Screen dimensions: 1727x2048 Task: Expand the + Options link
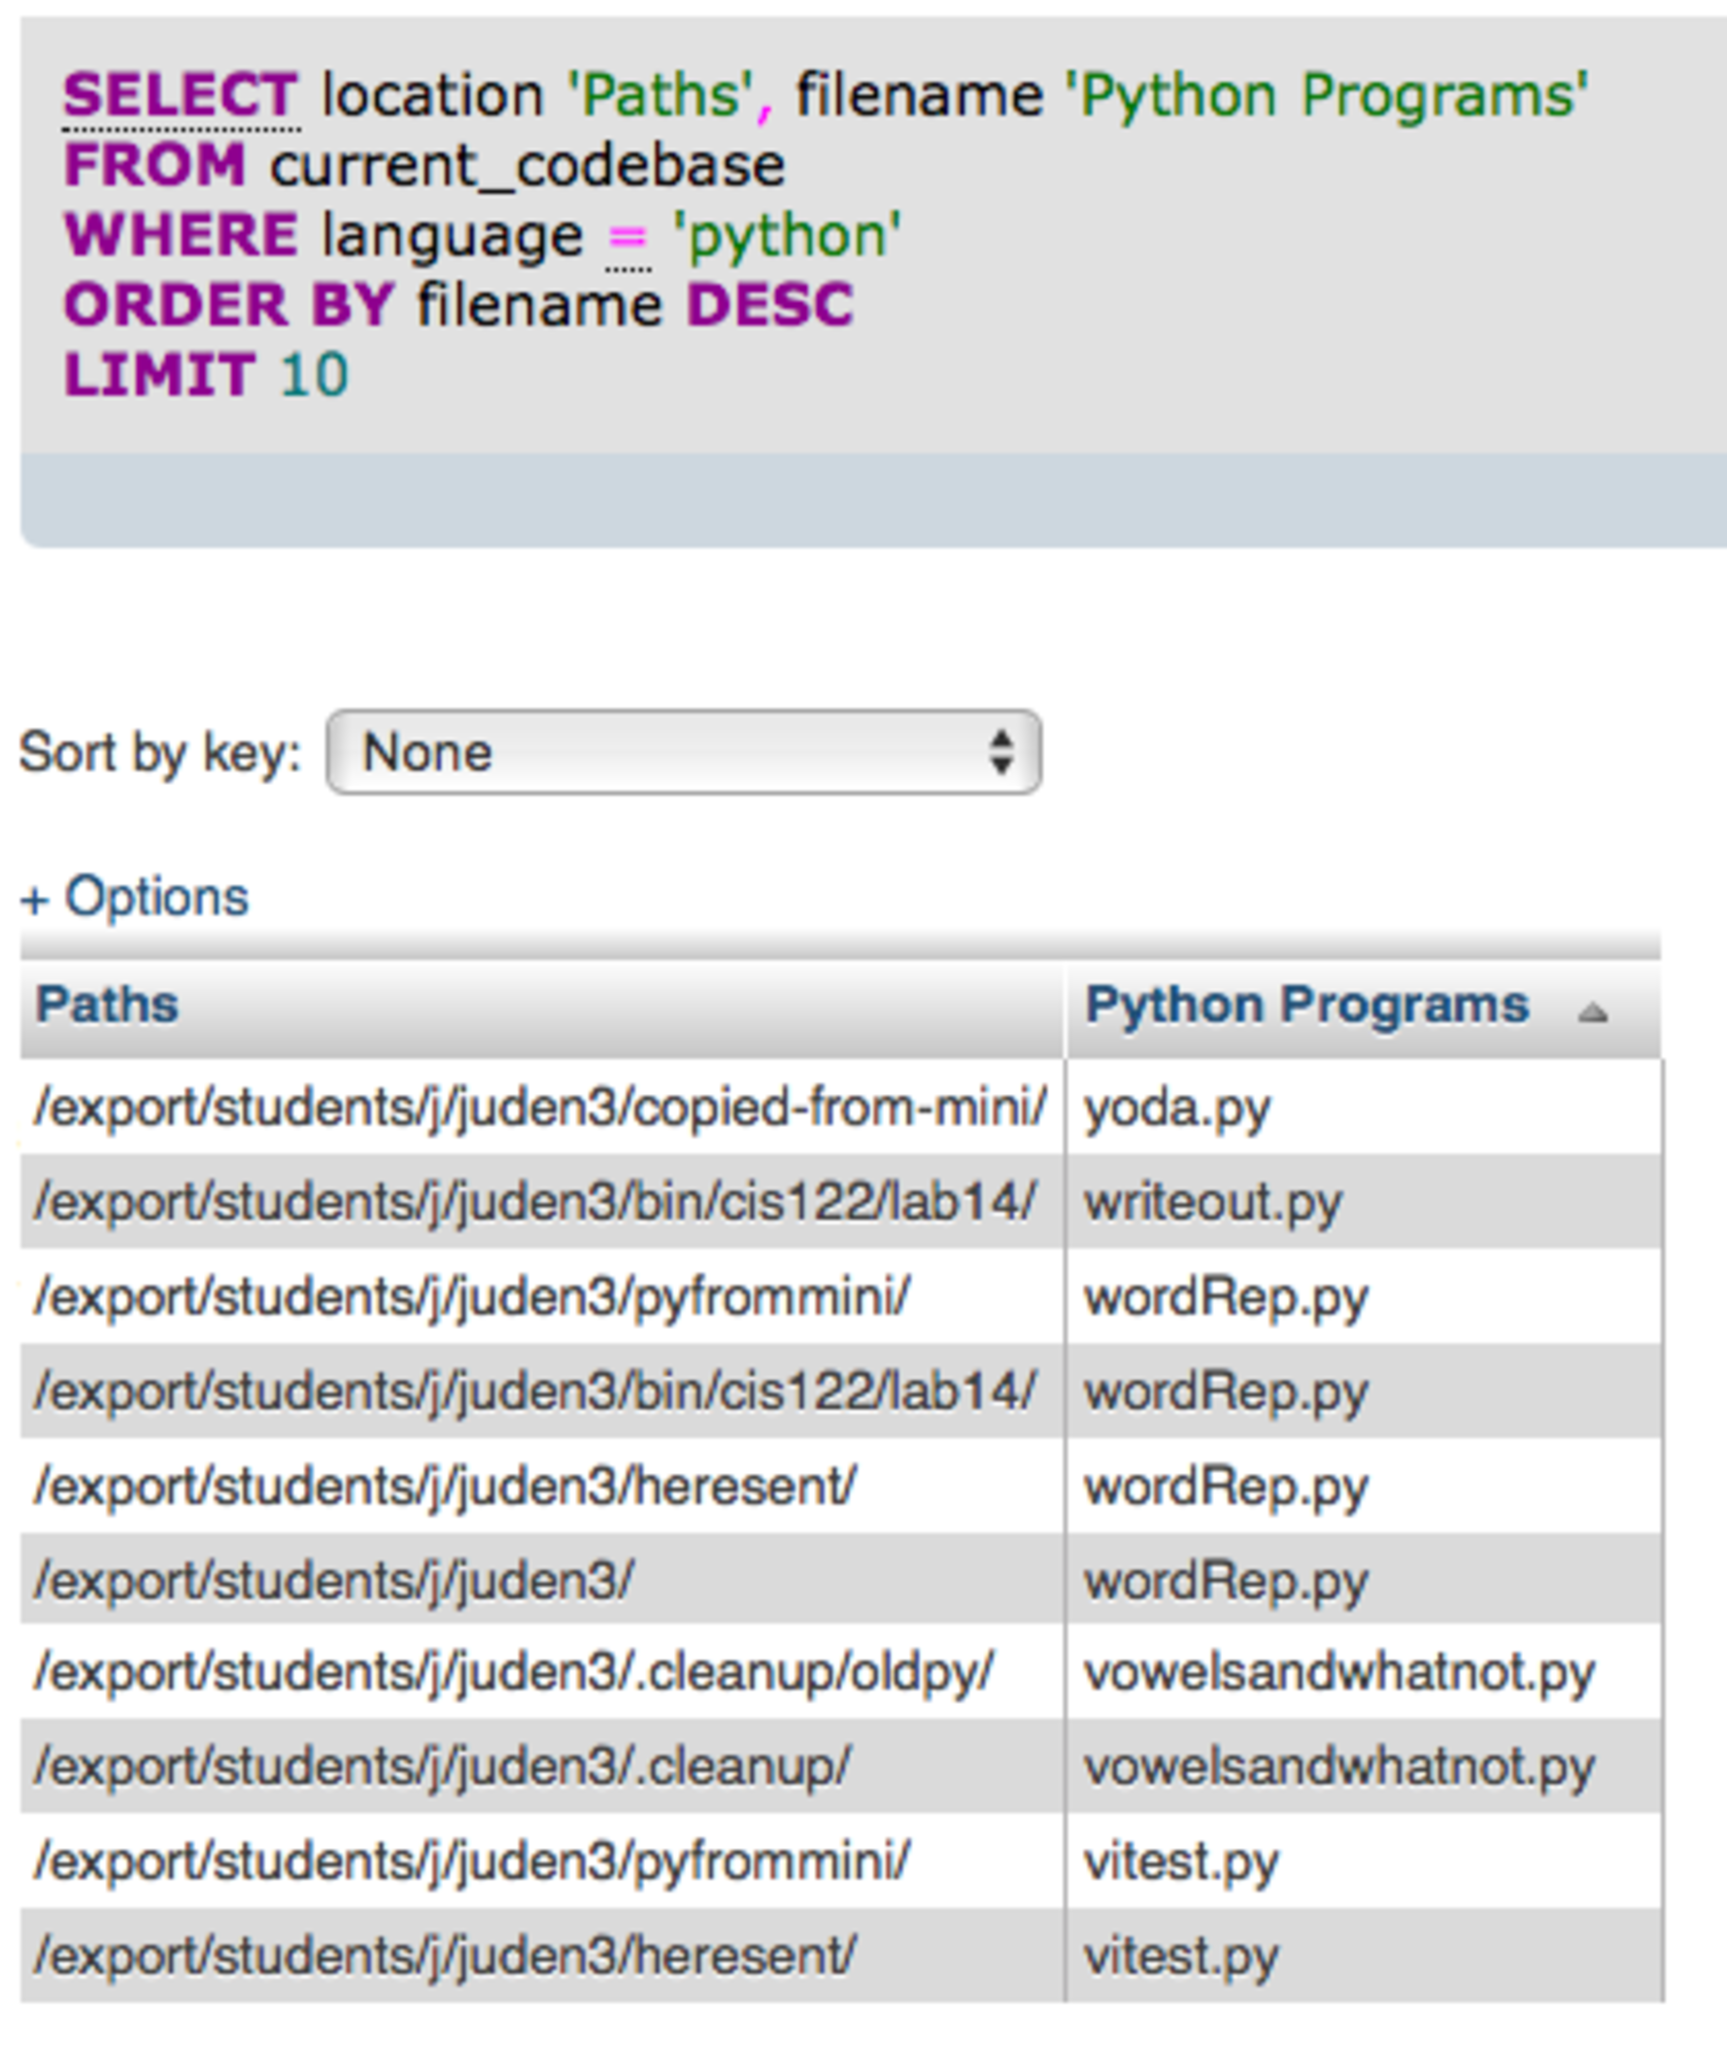point(135,897)
